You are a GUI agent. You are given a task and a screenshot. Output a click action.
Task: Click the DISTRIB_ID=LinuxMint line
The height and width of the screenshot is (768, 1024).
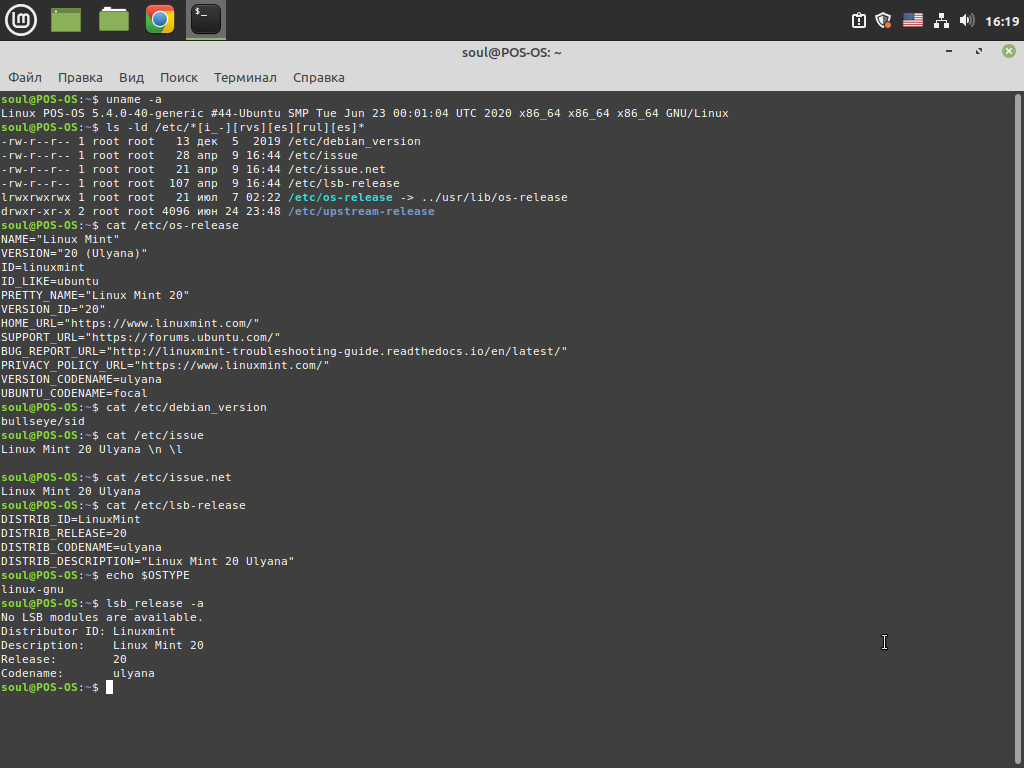click(71, 520)
